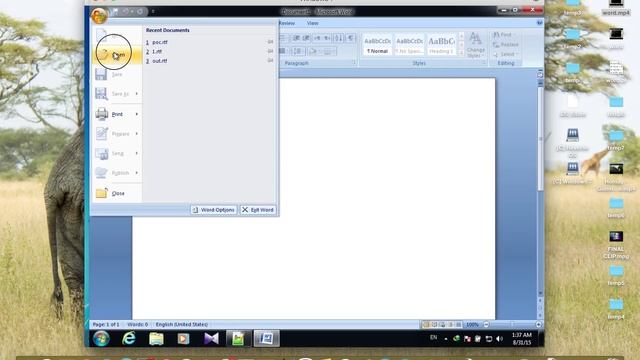Click Replace in Editing group
The width and height of the screenshot is (640, 360).
[x=506, y=44]
